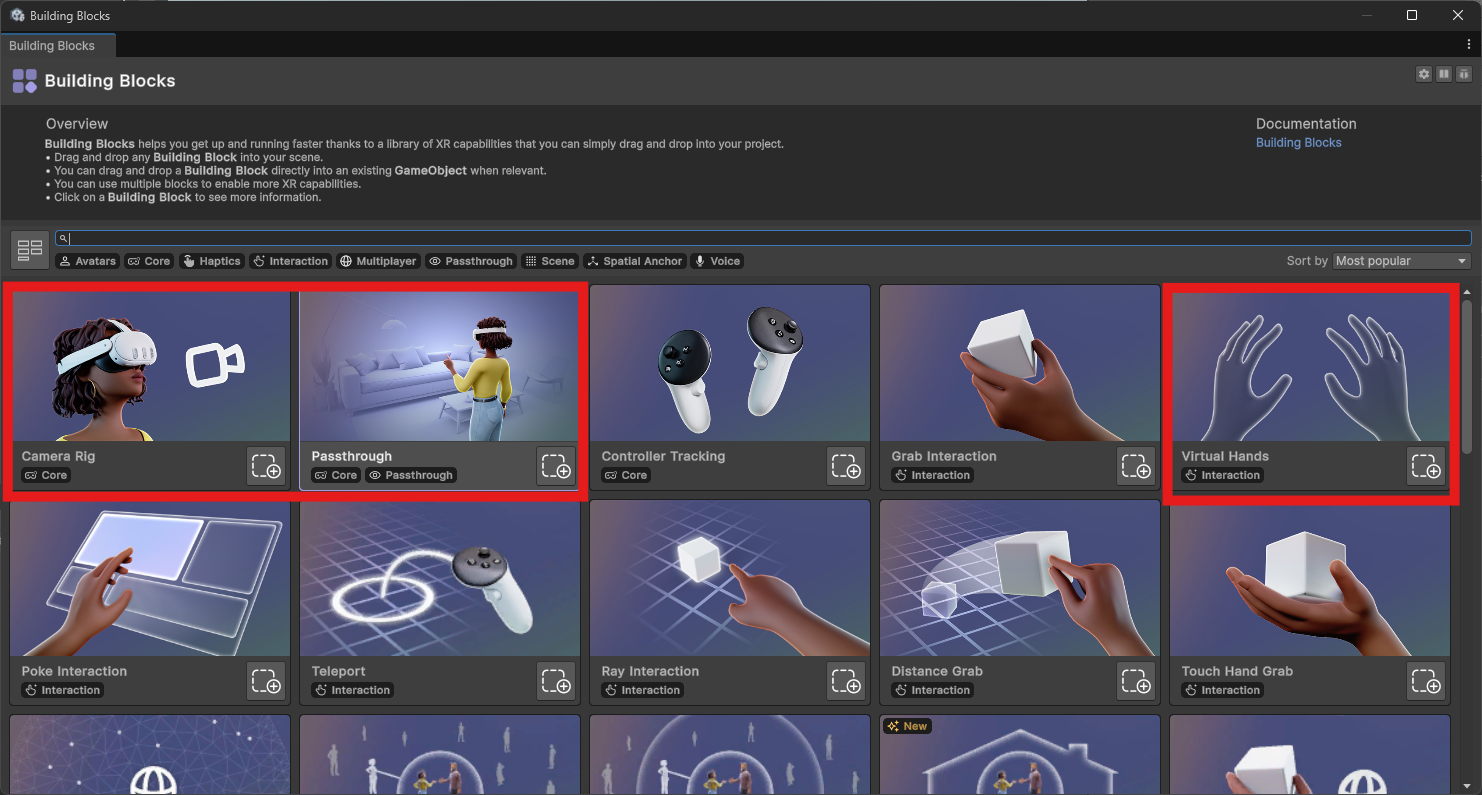The image size is (1482, 795).
Task: Select the Ray Interaction thumbnail
Action: coord(730,578)
